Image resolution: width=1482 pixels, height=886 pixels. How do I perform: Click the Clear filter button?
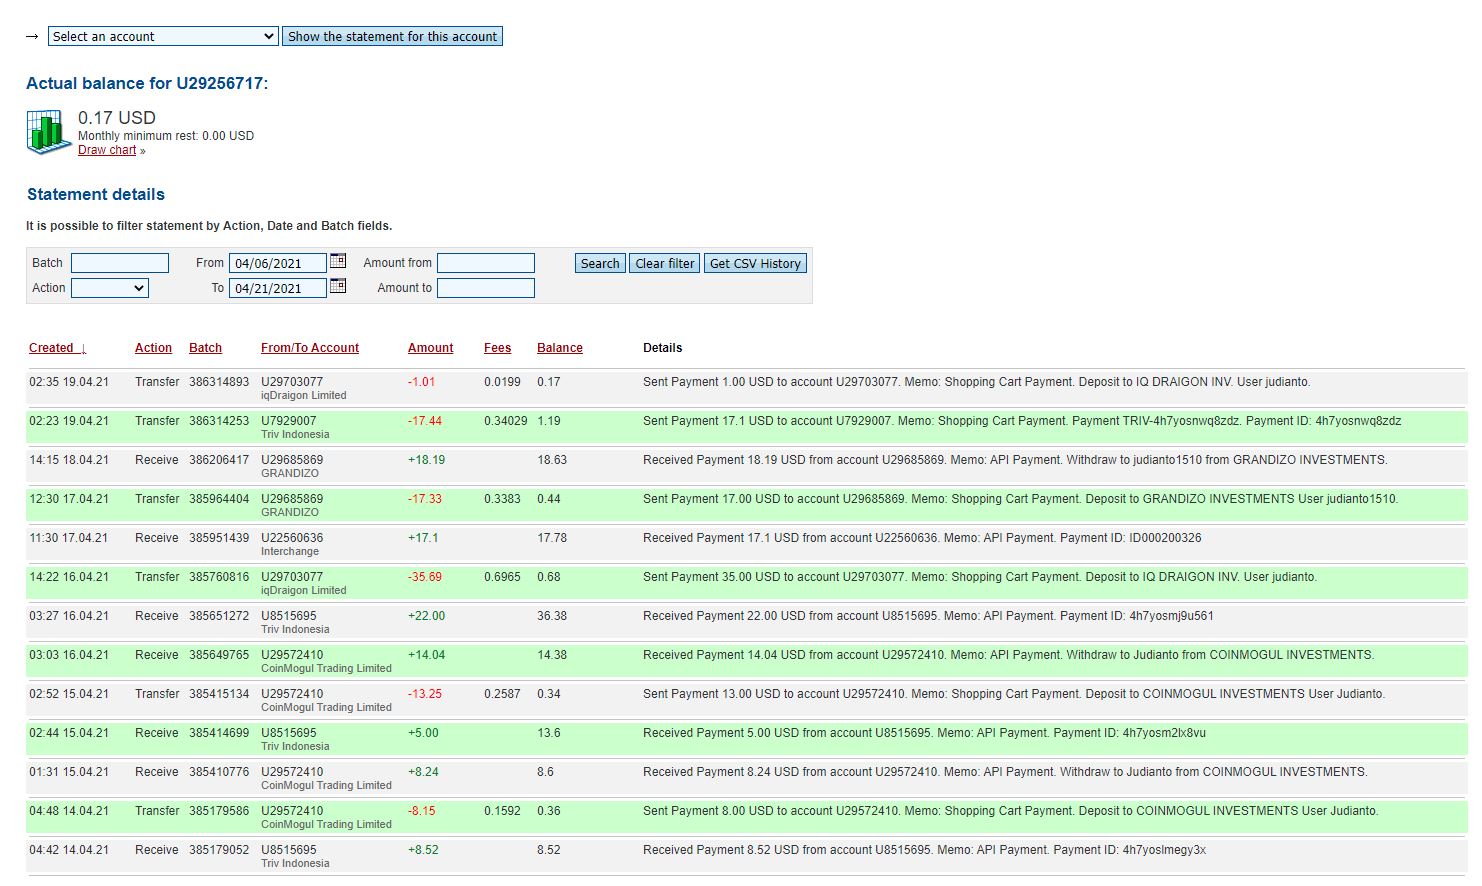click(664, 264)
